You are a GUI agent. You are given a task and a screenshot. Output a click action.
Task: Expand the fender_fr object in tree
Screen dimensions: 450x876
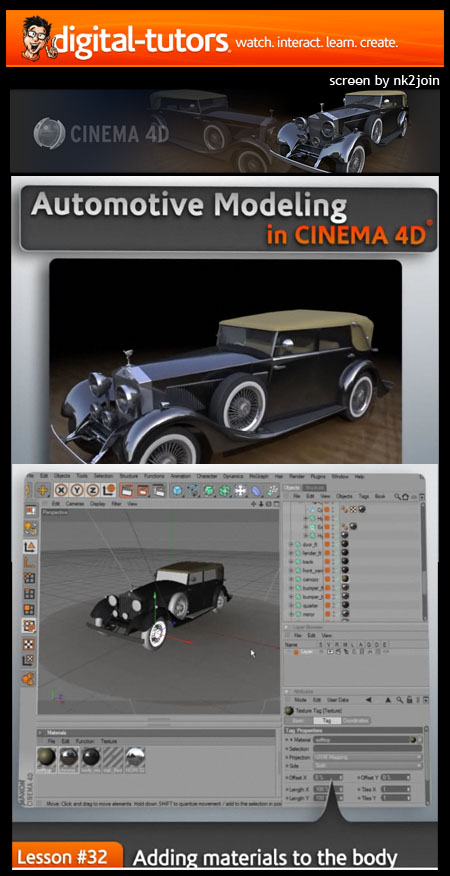291,553
